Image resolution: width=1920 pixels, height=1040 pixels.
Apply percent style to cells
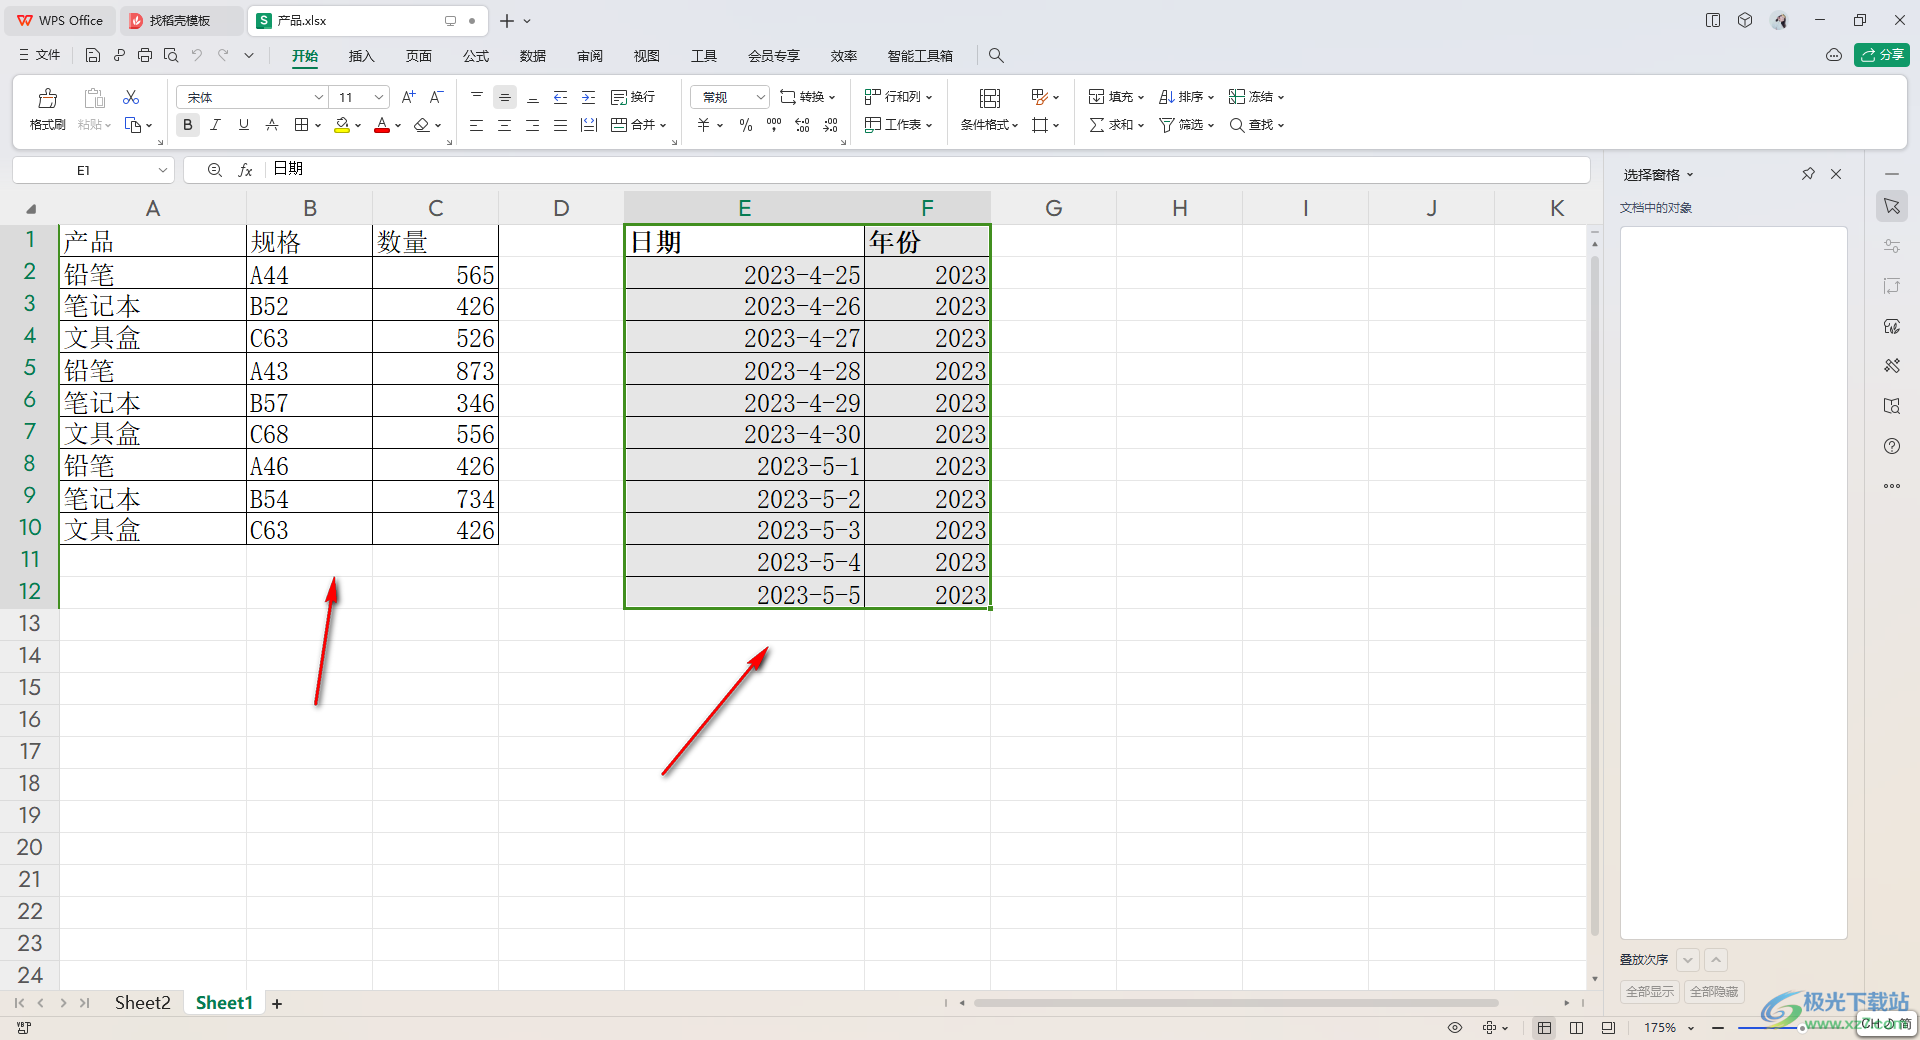[746, 125]
